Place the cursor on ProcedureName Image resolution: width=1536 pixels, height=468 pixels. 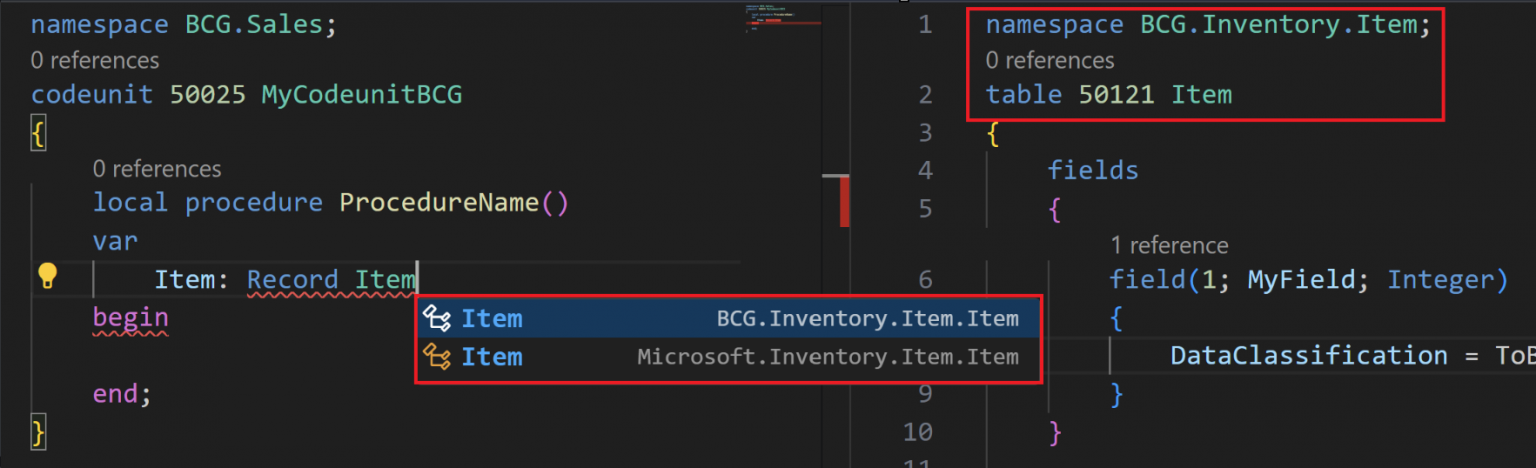[x=439, y=203]
